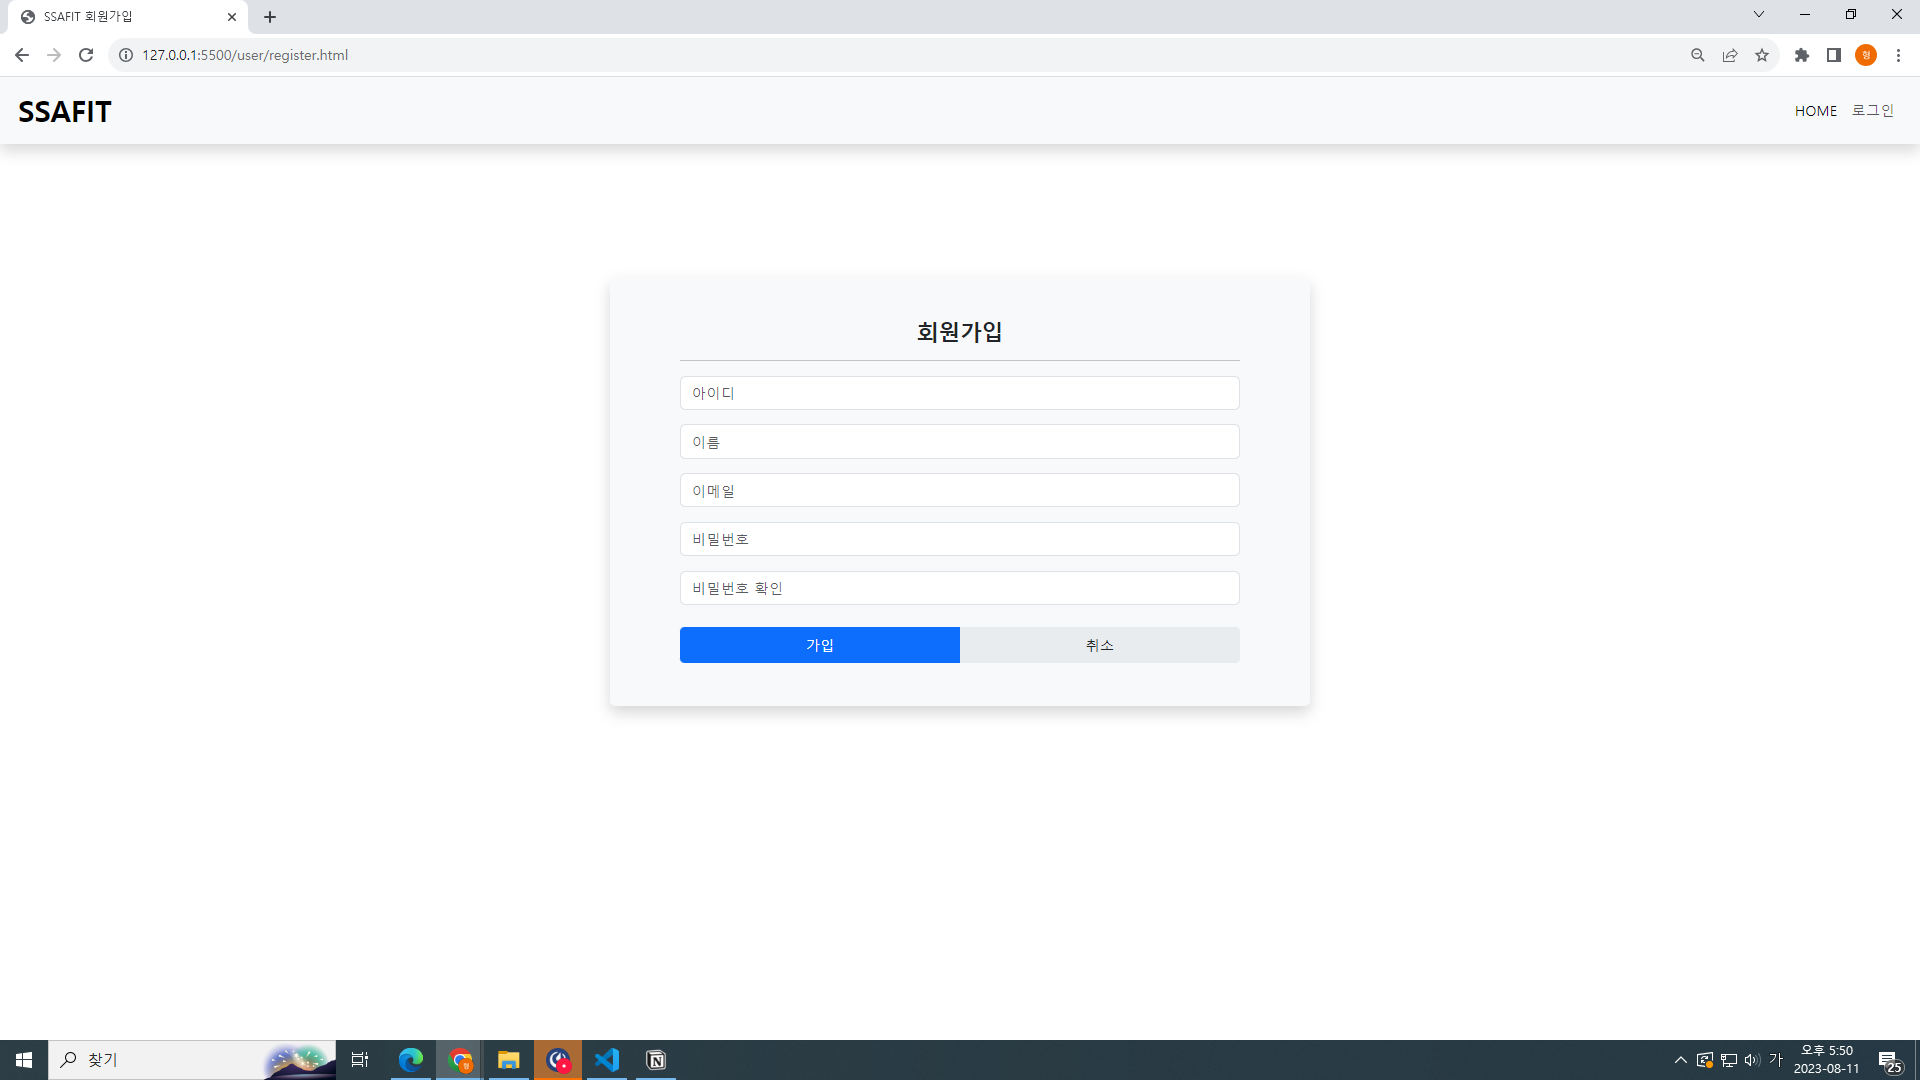
Task: Reload the register page
Action: point(86,55)
